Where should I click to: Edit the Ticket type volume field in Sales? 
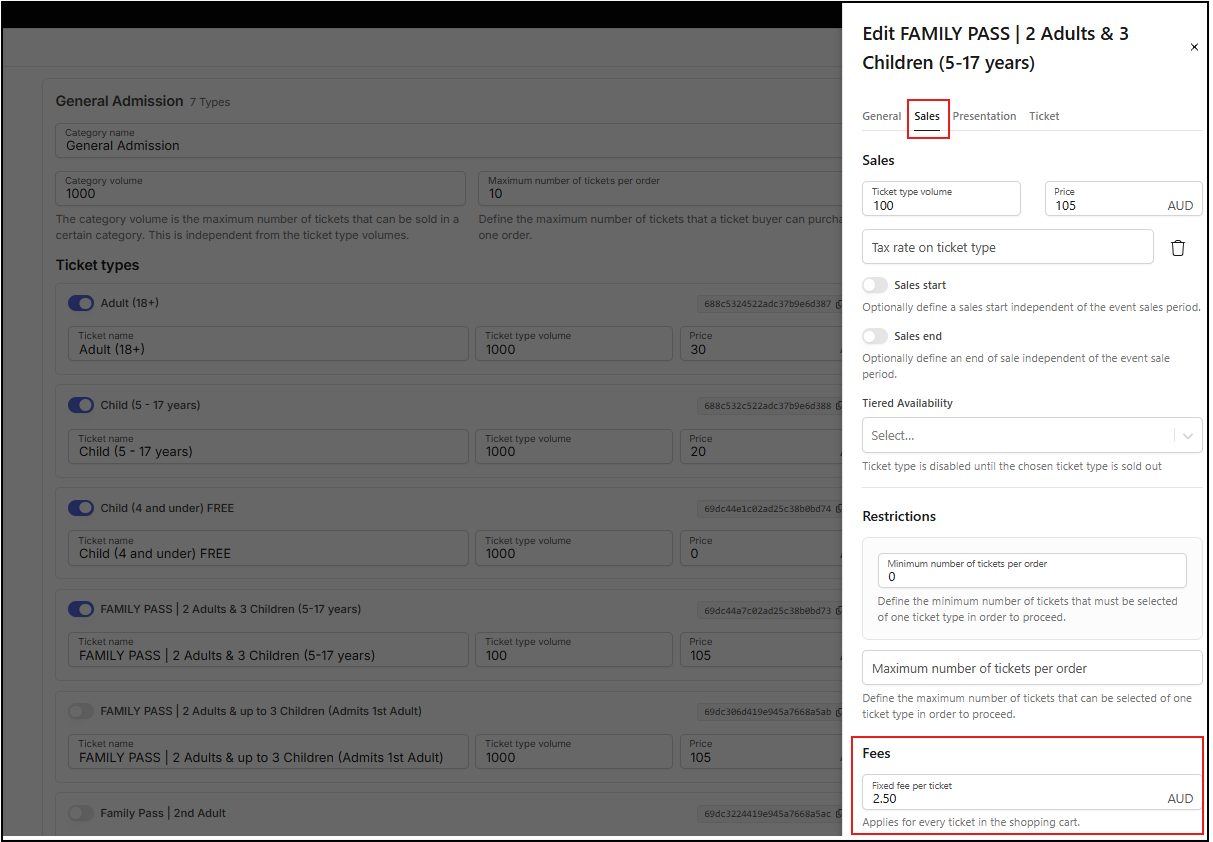coord(941,199)
